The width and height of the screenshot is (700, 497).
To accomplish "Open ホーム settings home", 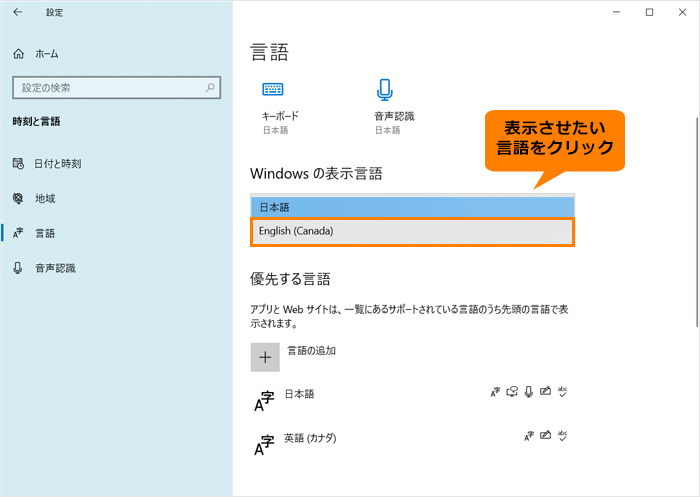I will pyautogui.click(x=47, y=54).
